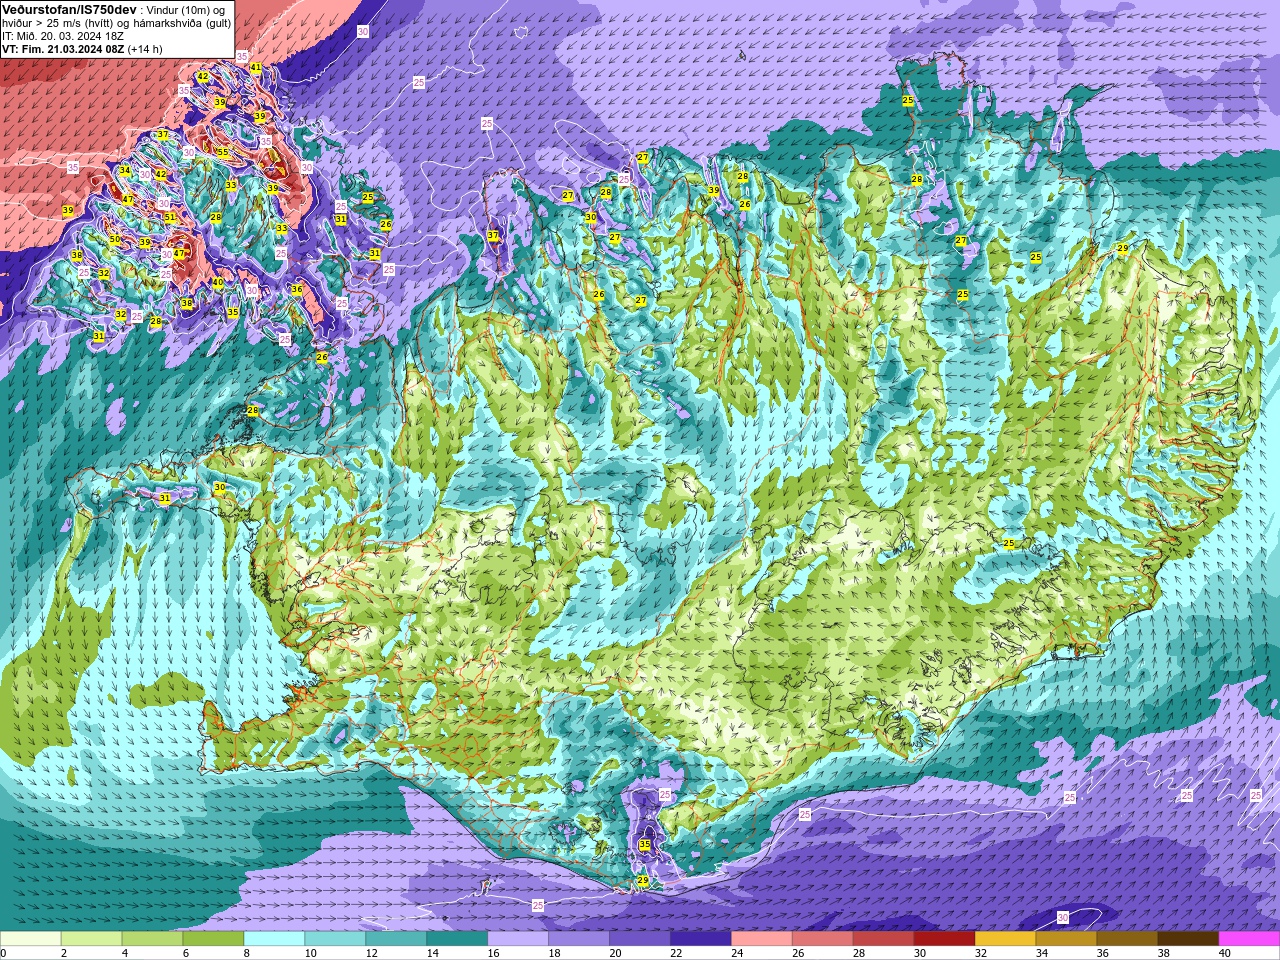Click the 10–12 turquoise legend swatch
Screen dimensions: 1280x960
tap(336, 939)
